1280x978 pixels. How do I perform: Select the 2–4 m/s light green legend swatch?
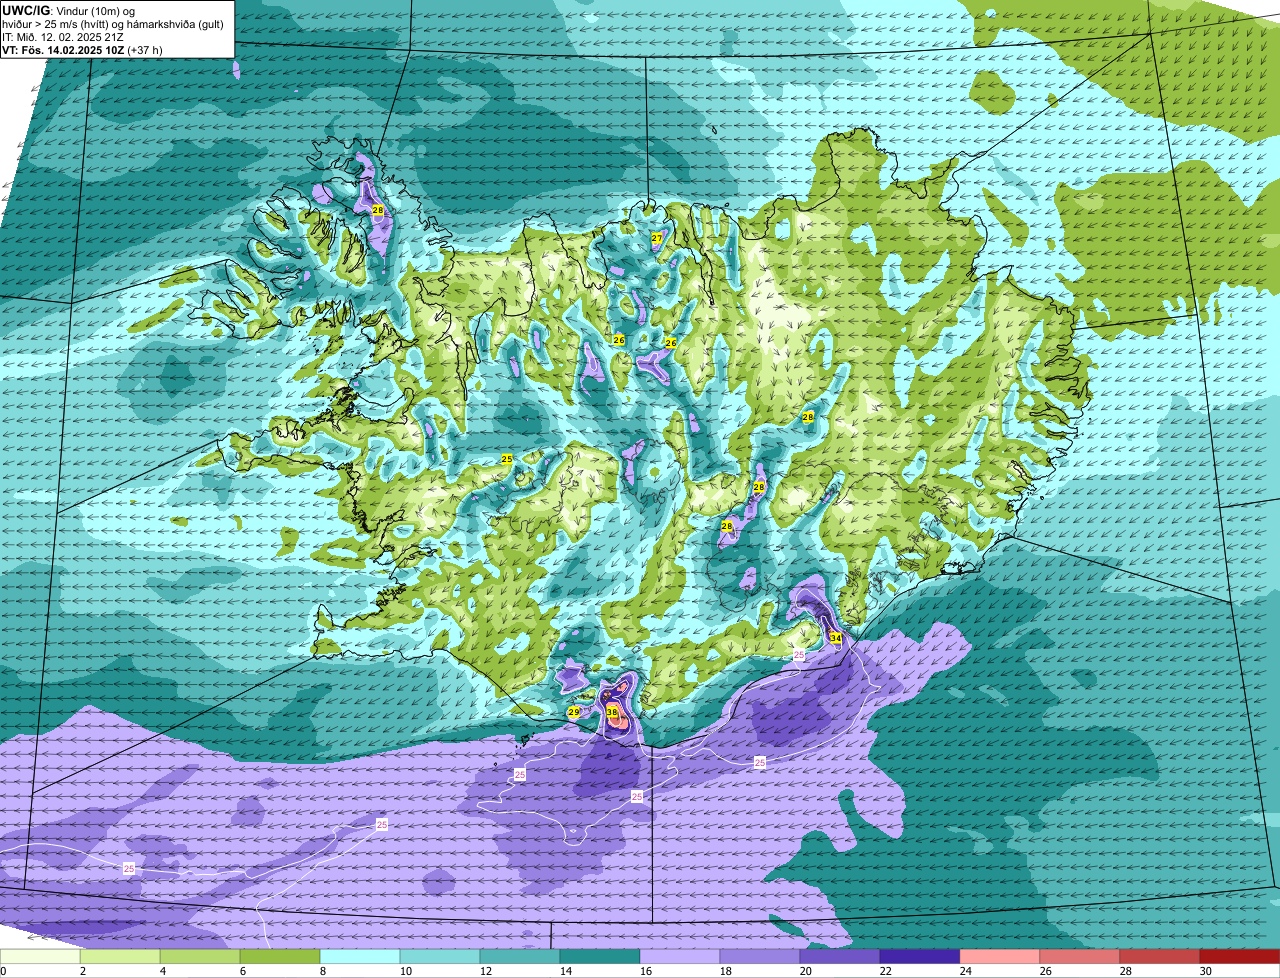tap(120, 956)
